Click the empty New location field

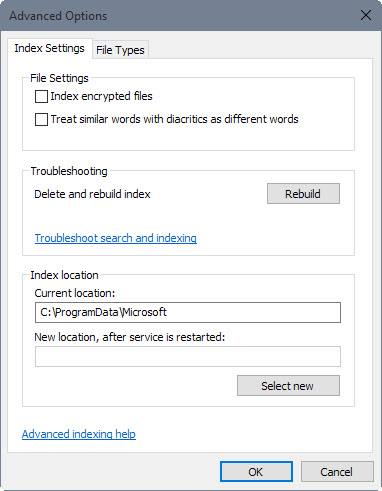pyautogui.click(x=188, y=356)
